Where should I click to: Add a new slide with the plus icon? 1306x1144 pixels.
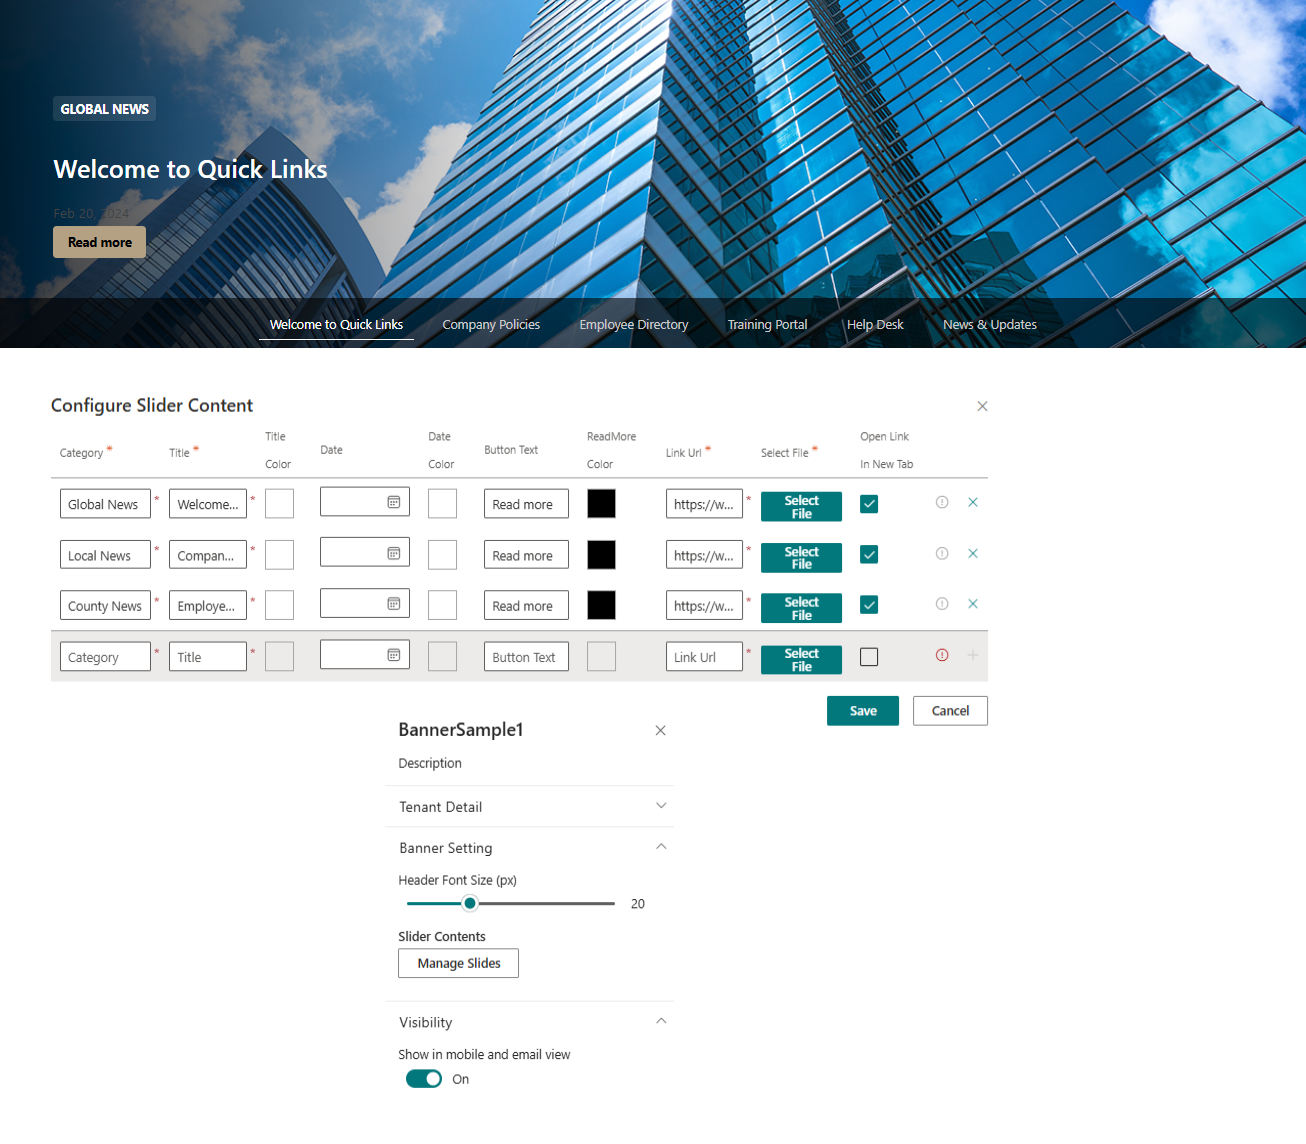tap(972, 655)
